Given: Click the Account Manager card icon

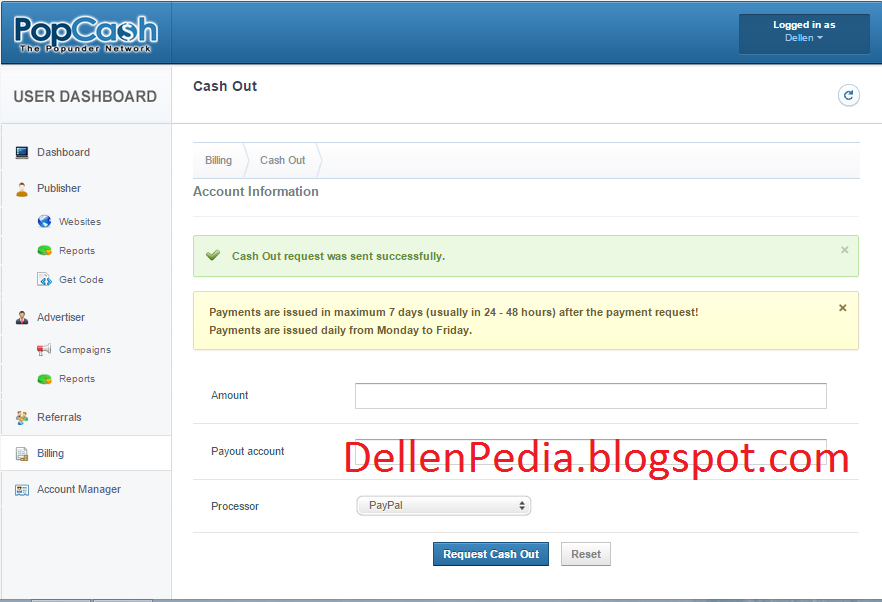Looking at the screenshot, I should [x=22, y=490].
